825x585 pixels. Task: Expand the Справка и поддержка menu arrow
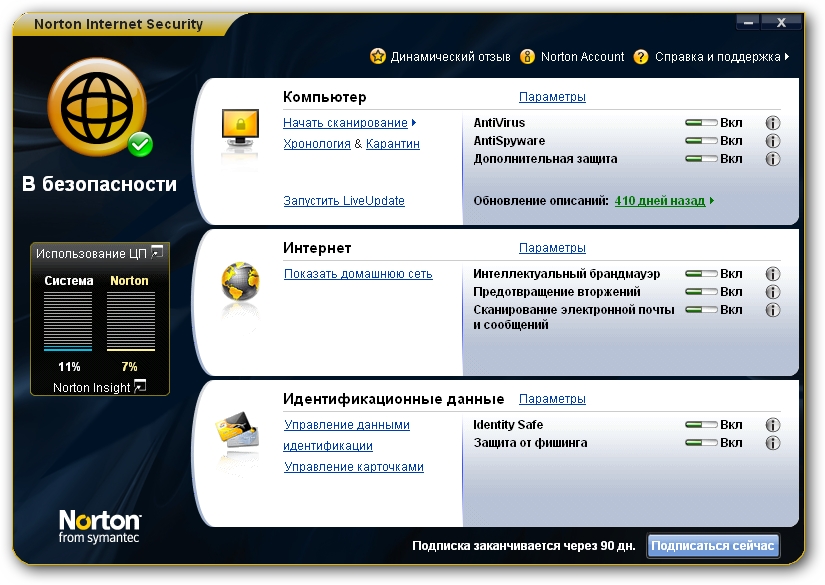click(x=787, y=56)
